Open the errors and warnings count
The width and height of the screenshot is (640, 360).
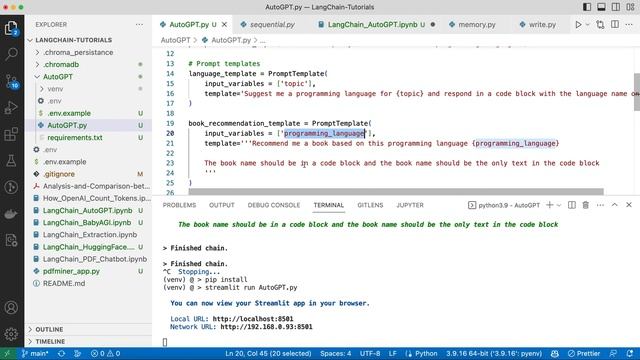[x=105, y=353]
